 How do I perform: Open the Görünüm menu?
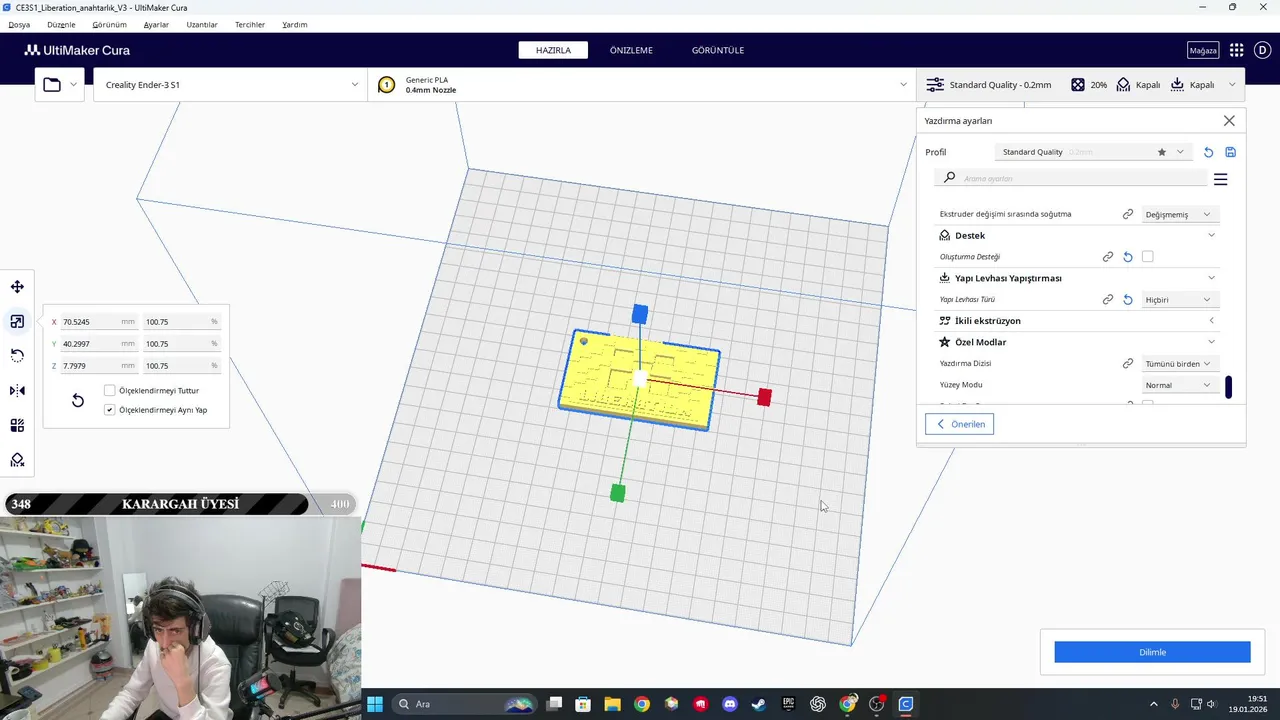pyautogui.click(x=109, y=24)
